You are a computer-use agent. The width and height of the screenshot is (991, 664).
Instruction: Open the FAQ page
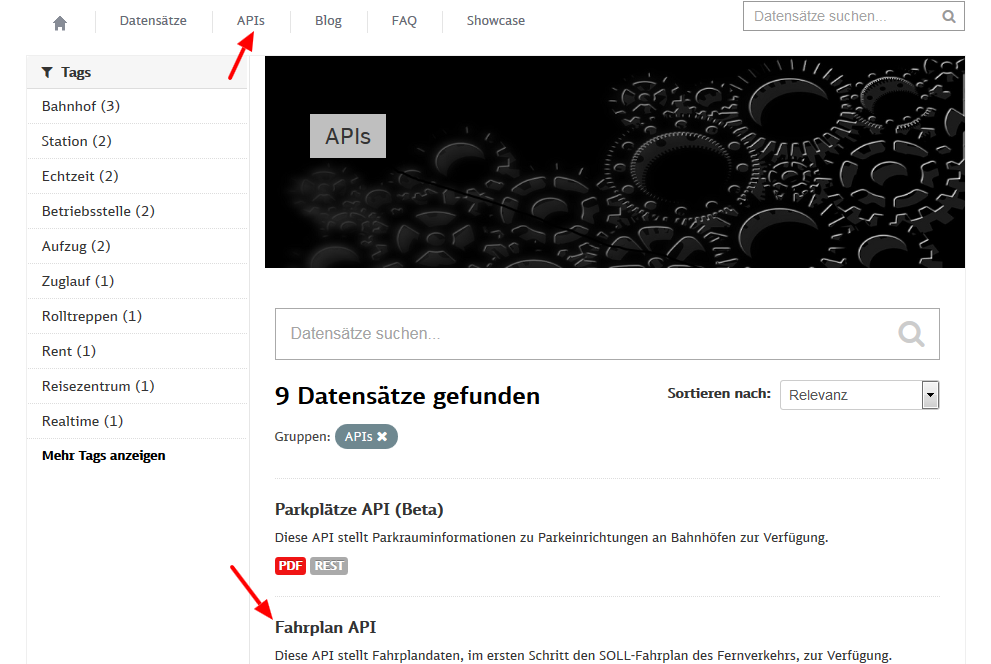pos(404,20)
